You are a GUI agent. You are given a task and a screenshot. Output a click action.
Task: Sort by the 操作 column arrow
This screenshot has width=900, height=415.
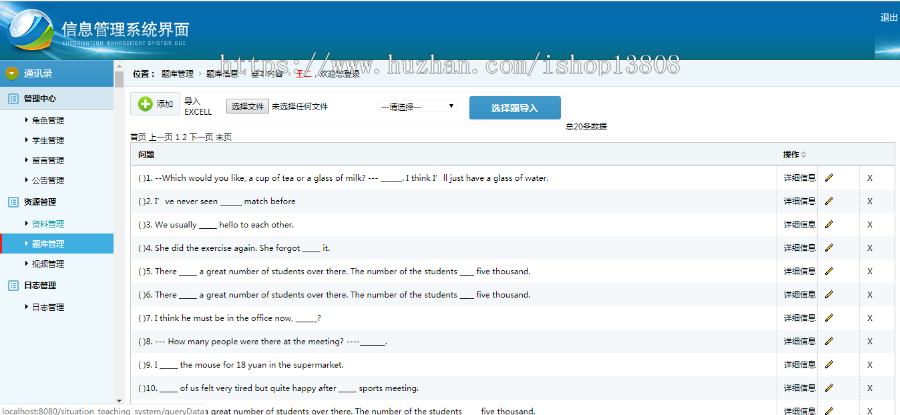click(x=803, y=154)
